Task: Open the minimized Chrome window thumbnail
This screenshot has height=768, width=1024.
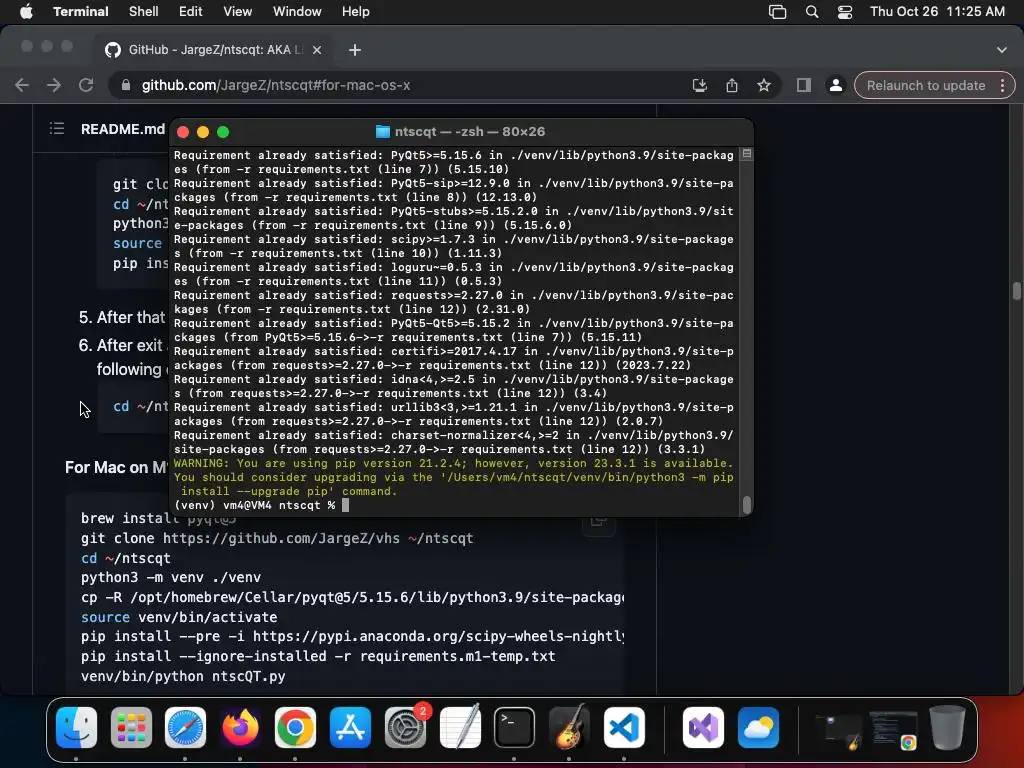Action: pos(893,731)
